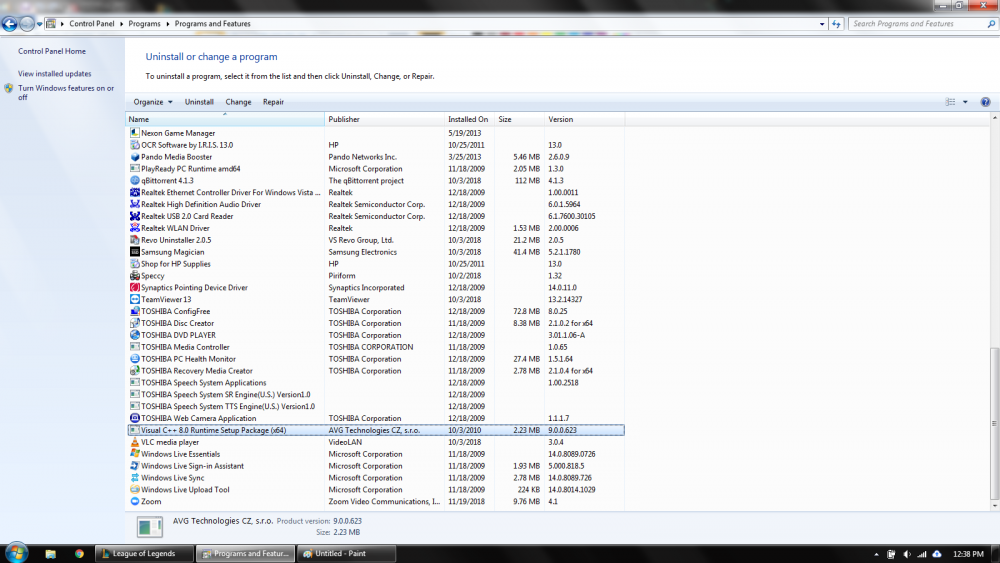
Task: Click Uninstall in the command bar
Action: pos(199,102)
